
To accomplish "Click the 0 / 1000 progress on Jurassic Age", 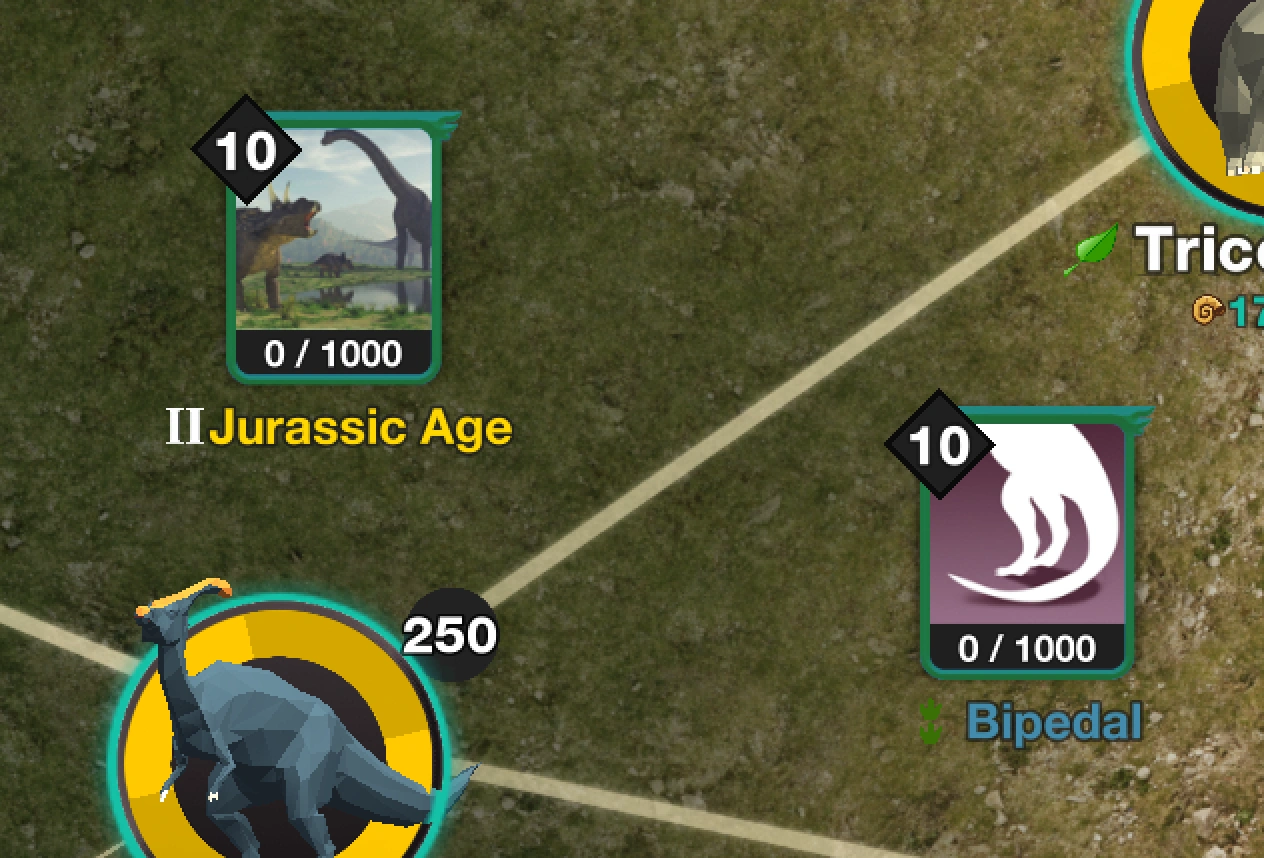I will click(x=334, y=353).
